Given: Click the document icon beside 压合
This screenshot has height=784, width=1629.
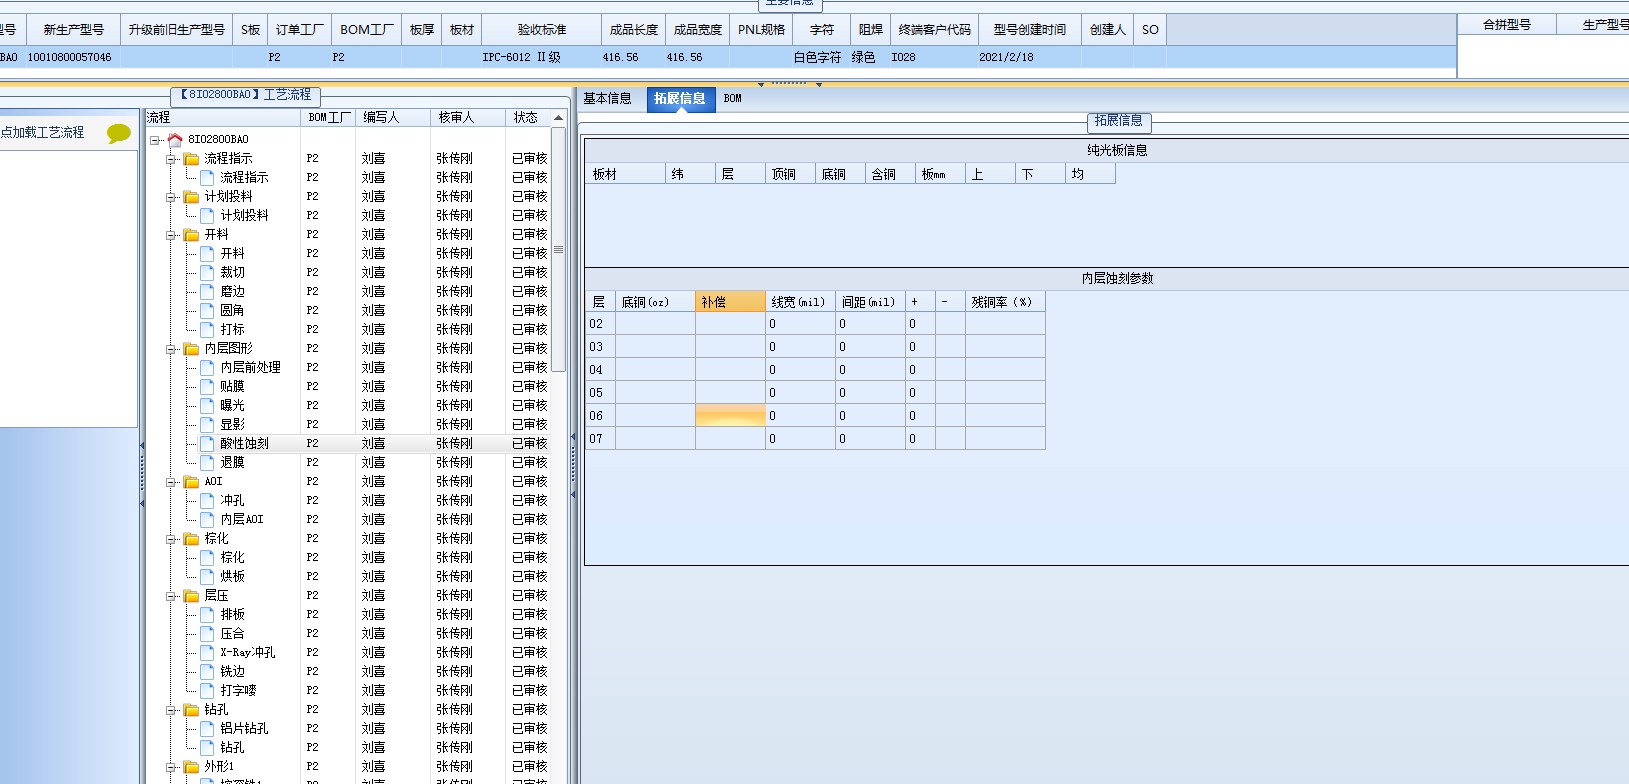Looking at the screenshot, I should [x=208, y=634].
